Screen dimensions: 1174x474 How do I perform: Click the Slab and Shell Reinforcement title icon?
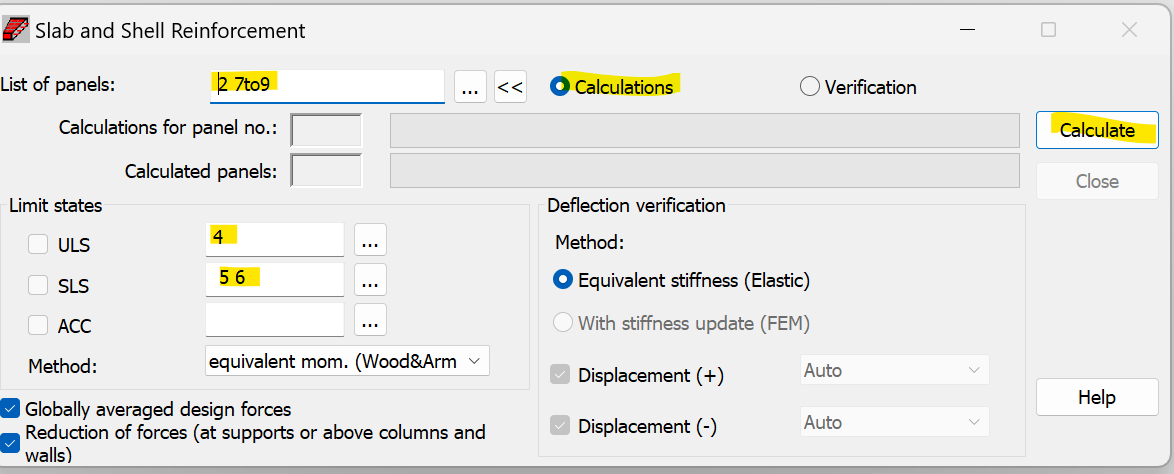click(17, 30)
